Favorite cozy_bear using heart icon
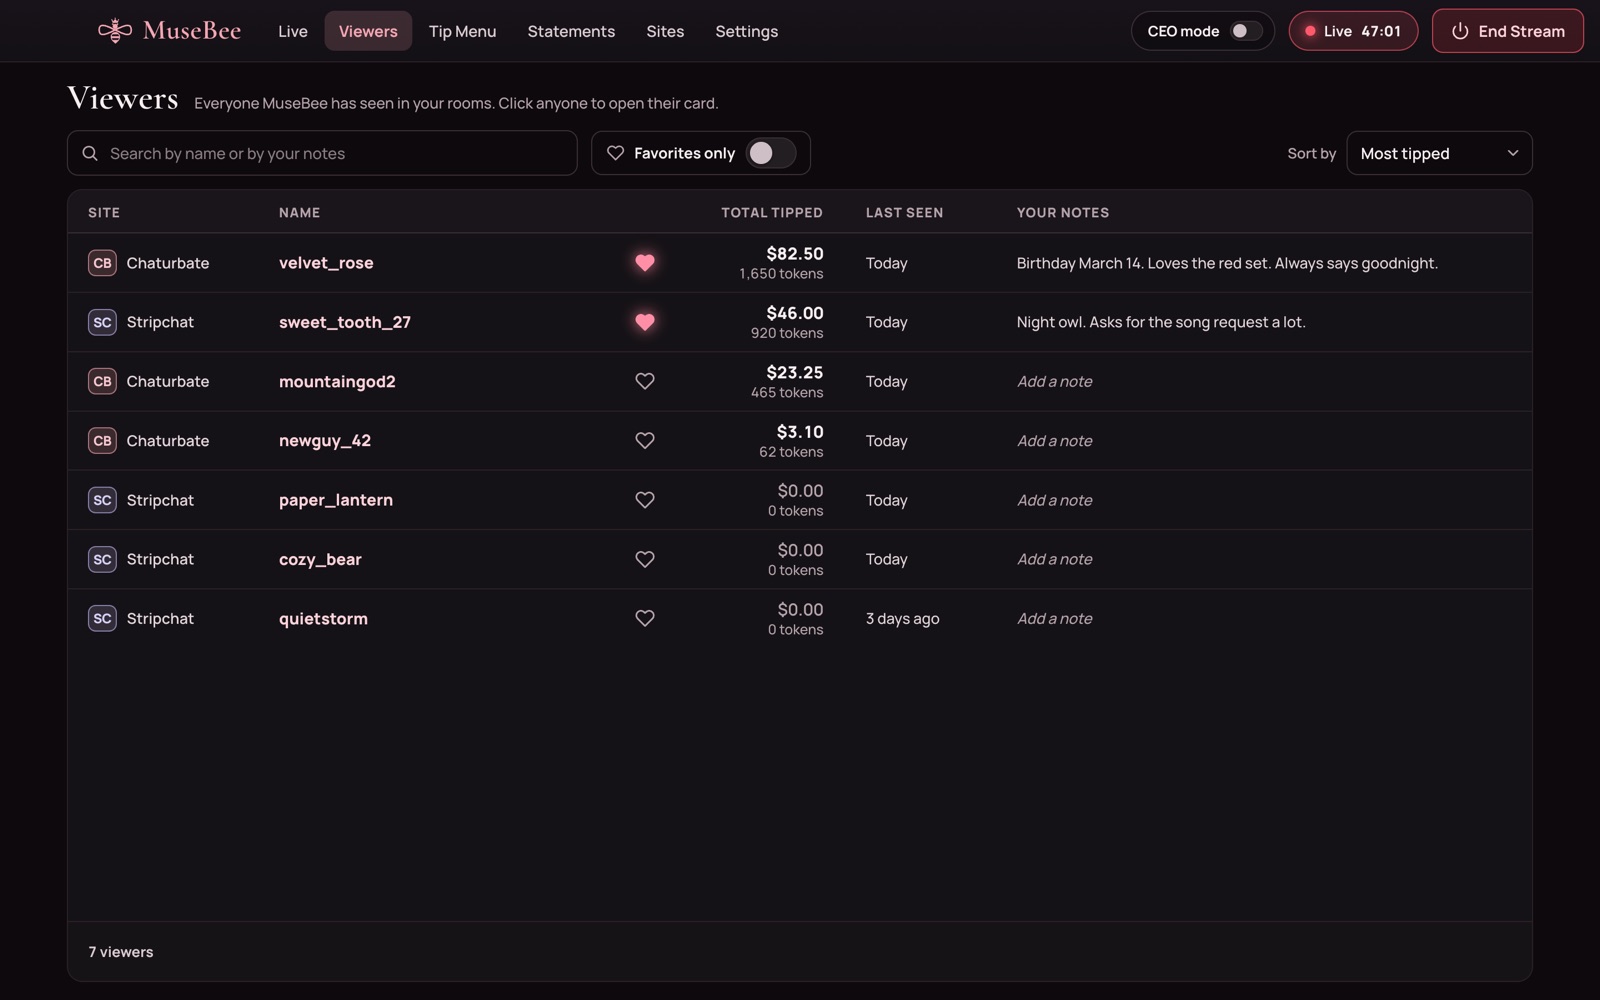 click(x=645, y=559)
